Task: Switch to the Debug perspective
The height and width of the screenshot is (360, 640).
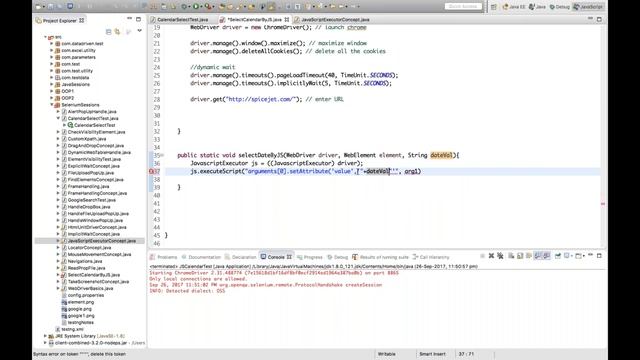Action: 560,7
